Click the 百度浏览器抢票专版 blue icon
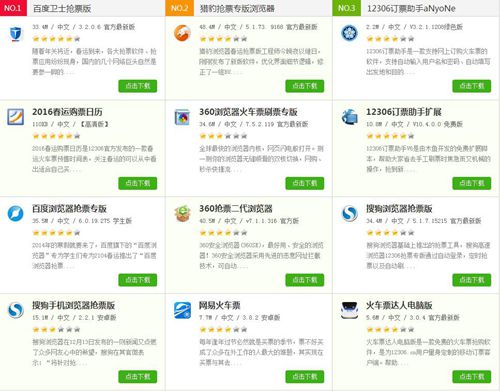 pyautogui.click(x=16, y=214)
